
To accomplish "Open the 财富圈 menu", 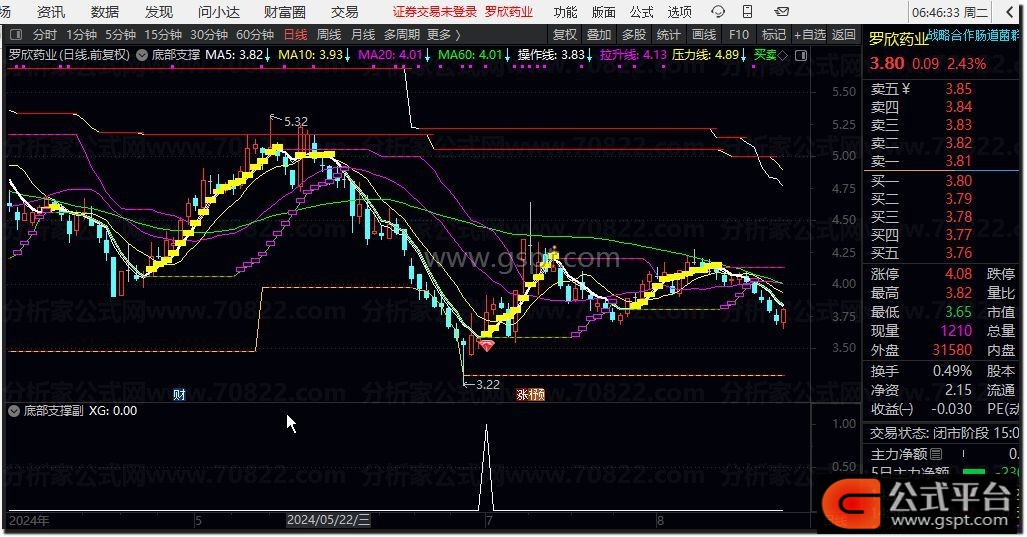I will click(x=285, y=12).
